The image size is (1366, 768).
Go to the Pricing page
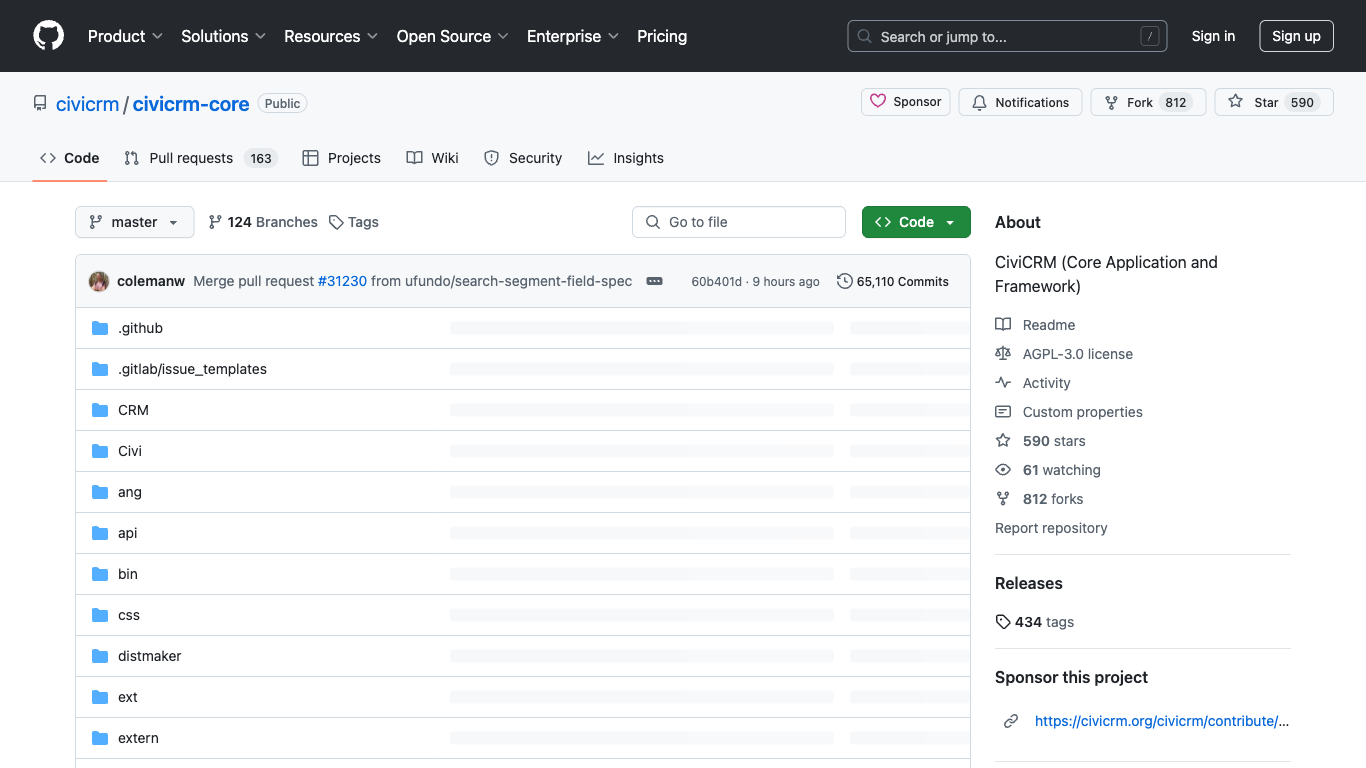coord(662,36)
